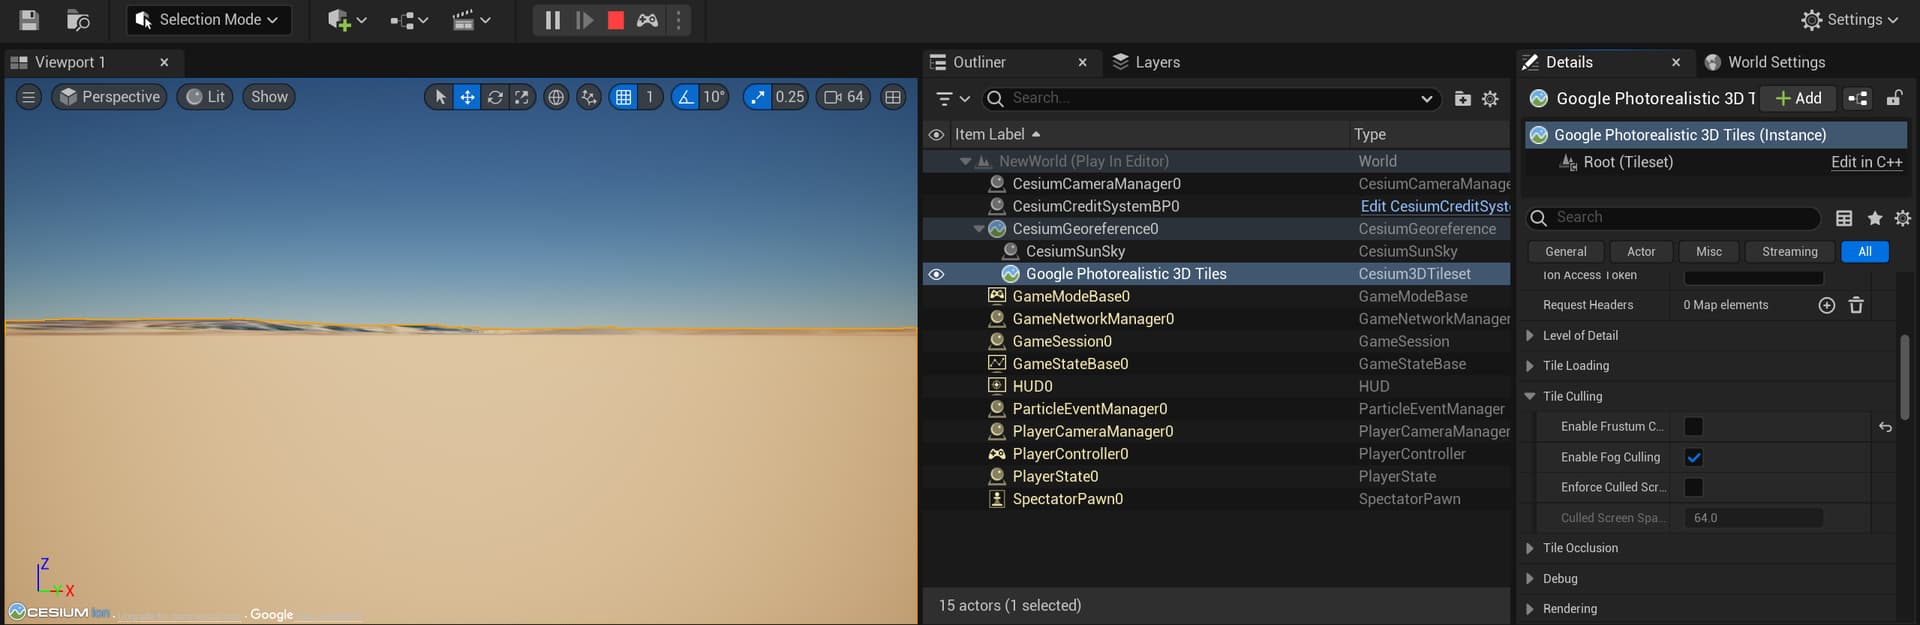Open property matrix table icon
The image size is (1920, 625).
[x=1844, y=218]
